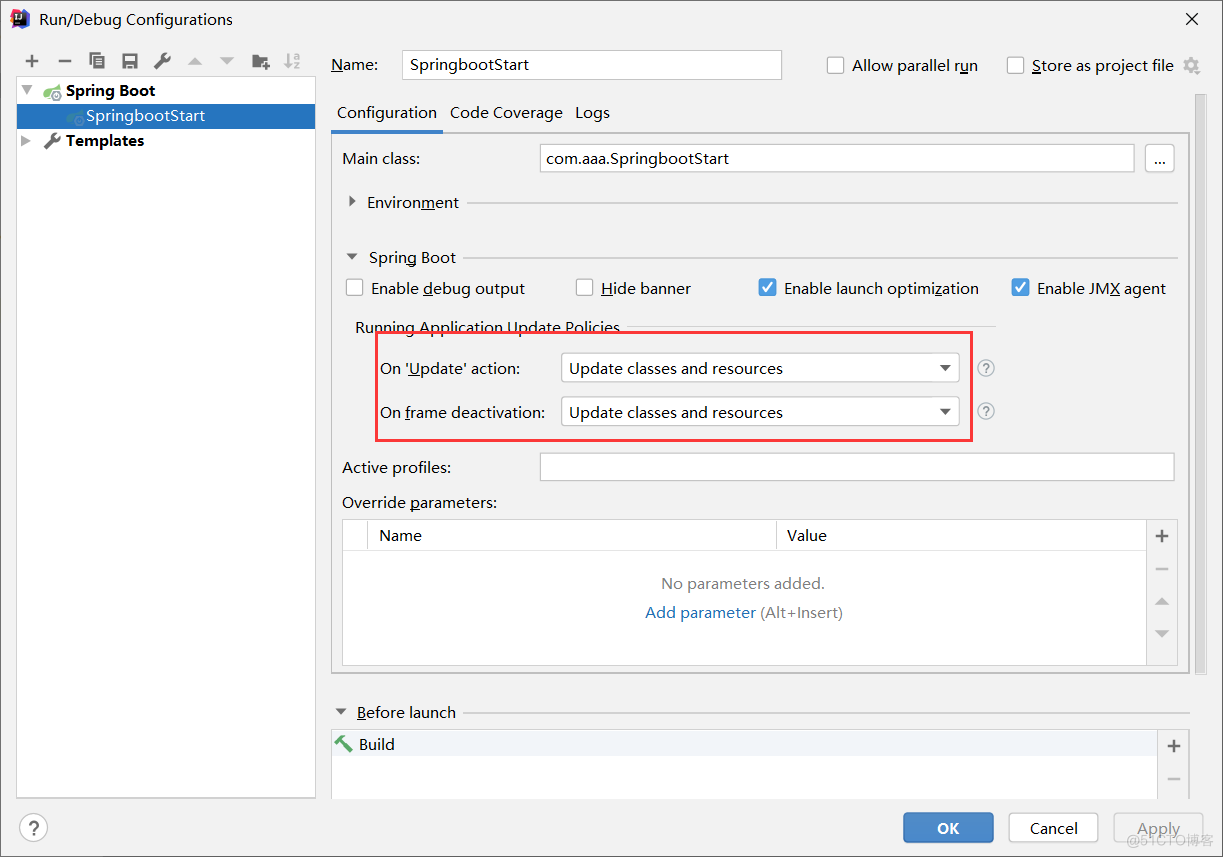
Task: Check the Hide banner option
Action: point(585,288)
